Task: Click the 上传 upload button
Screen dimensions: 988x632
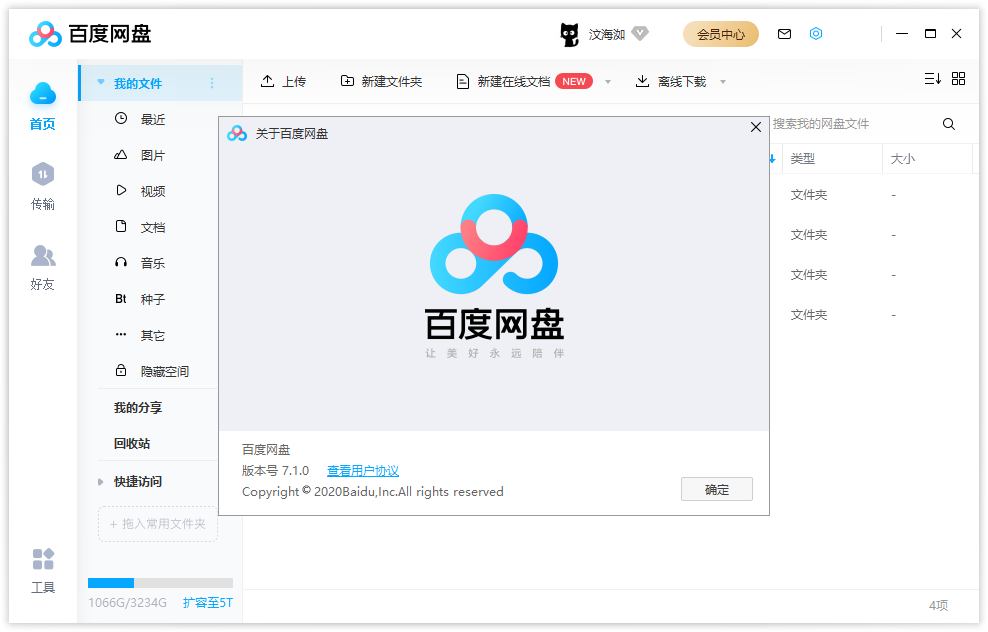Action: pyautogui.click(x=283, y=81)
